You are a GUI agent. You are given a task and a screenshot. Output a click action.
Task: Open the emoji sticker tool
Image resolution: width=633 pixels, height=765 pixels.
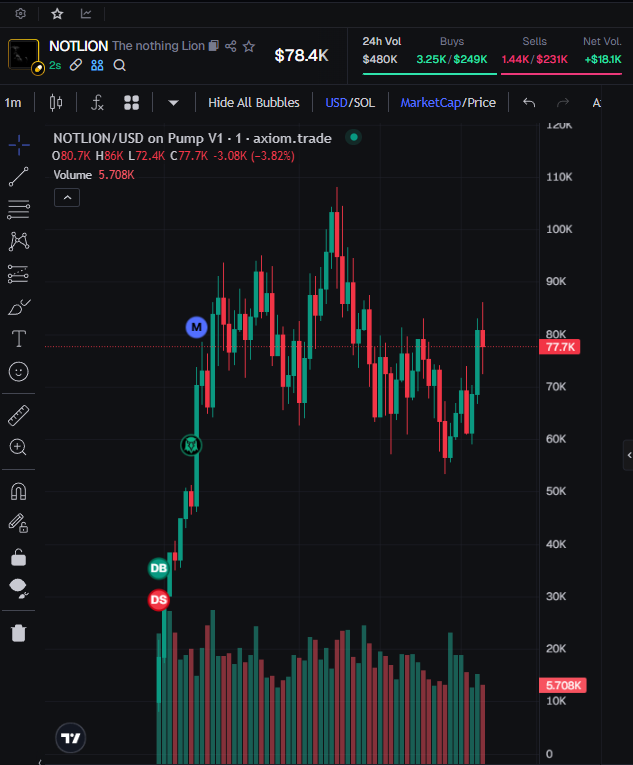coord(19,372)
